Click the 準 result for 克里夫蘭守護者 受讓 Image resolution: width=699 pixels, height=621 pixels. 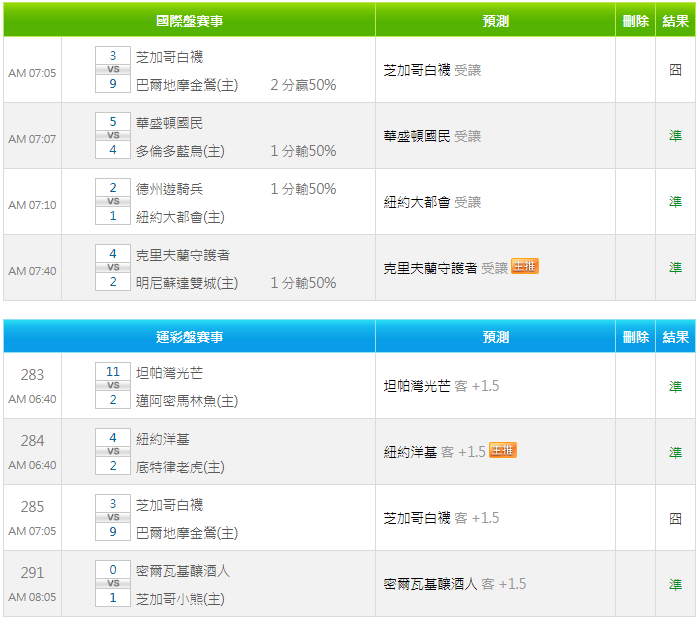(x=675, y=268)
